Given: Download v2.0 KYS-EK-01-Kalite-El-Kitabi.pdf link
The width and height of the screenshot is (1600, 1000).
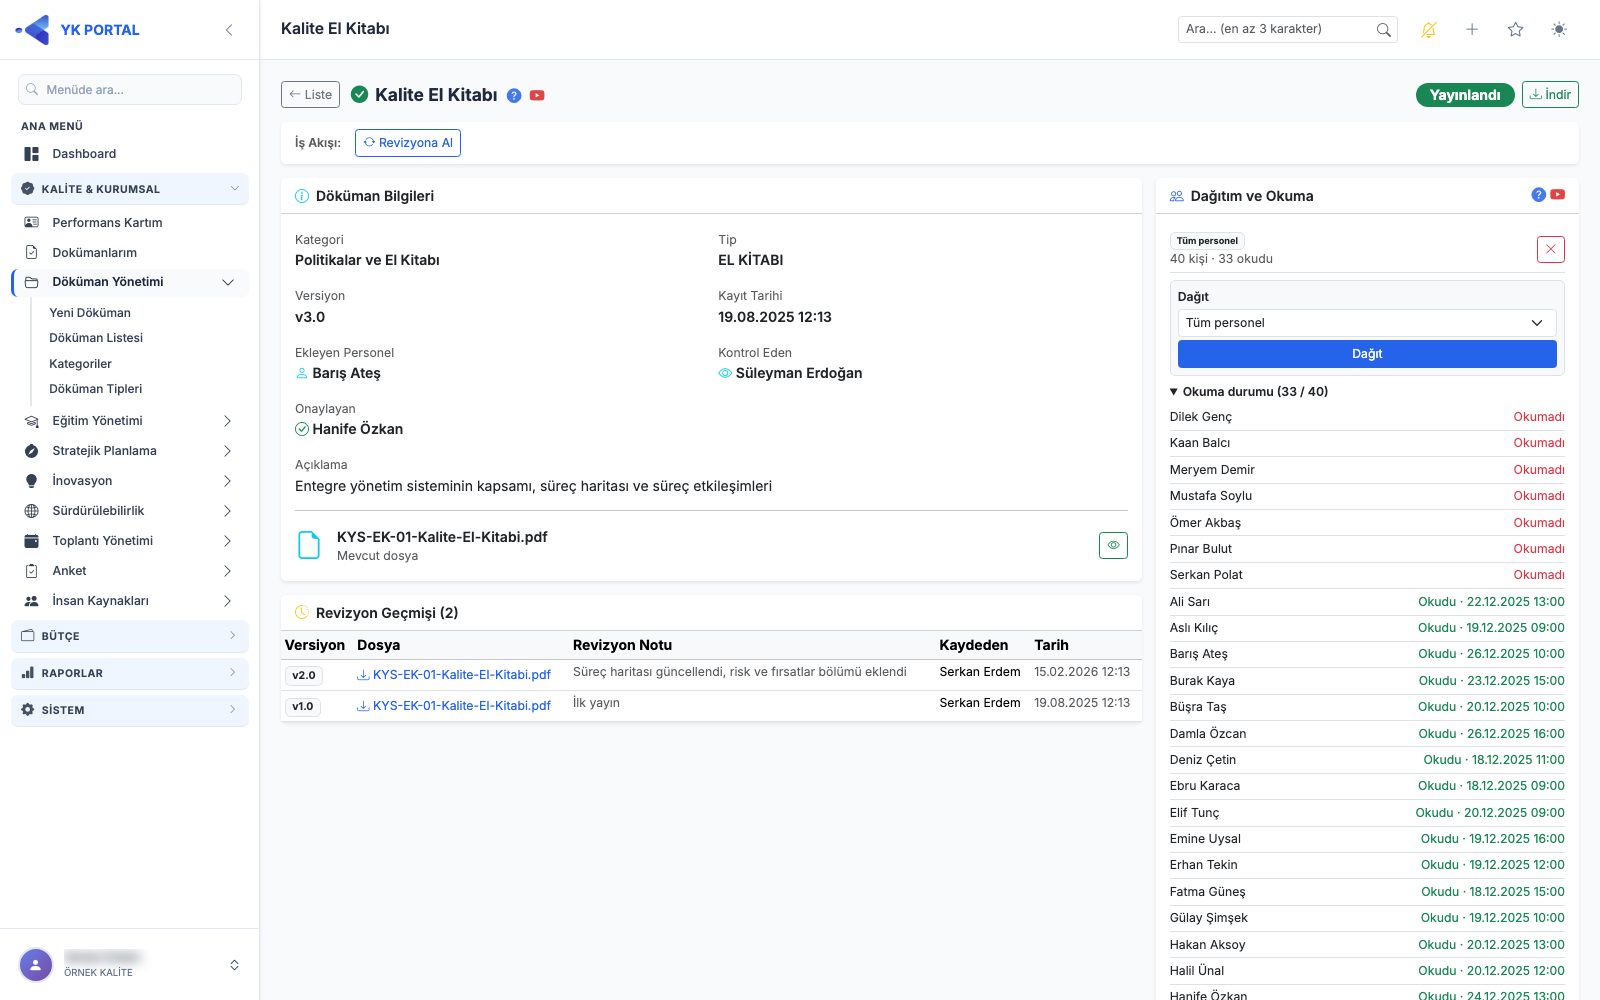Looking at the screenshot, I should tap(454, 675).
